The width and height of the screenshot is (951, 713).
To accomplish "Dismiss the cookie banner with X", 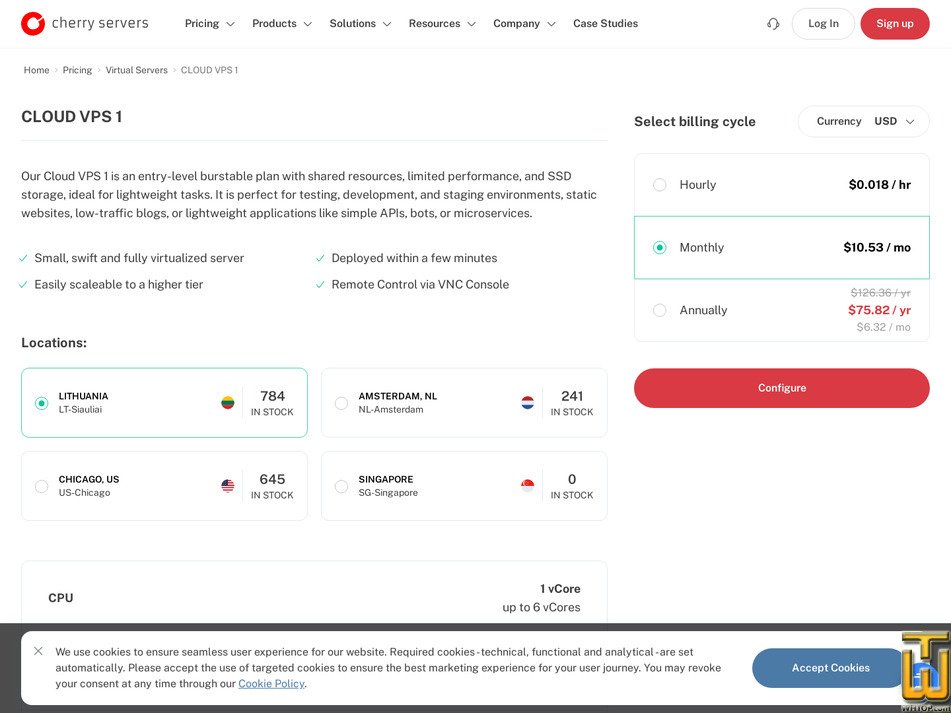I will [38, 651].
